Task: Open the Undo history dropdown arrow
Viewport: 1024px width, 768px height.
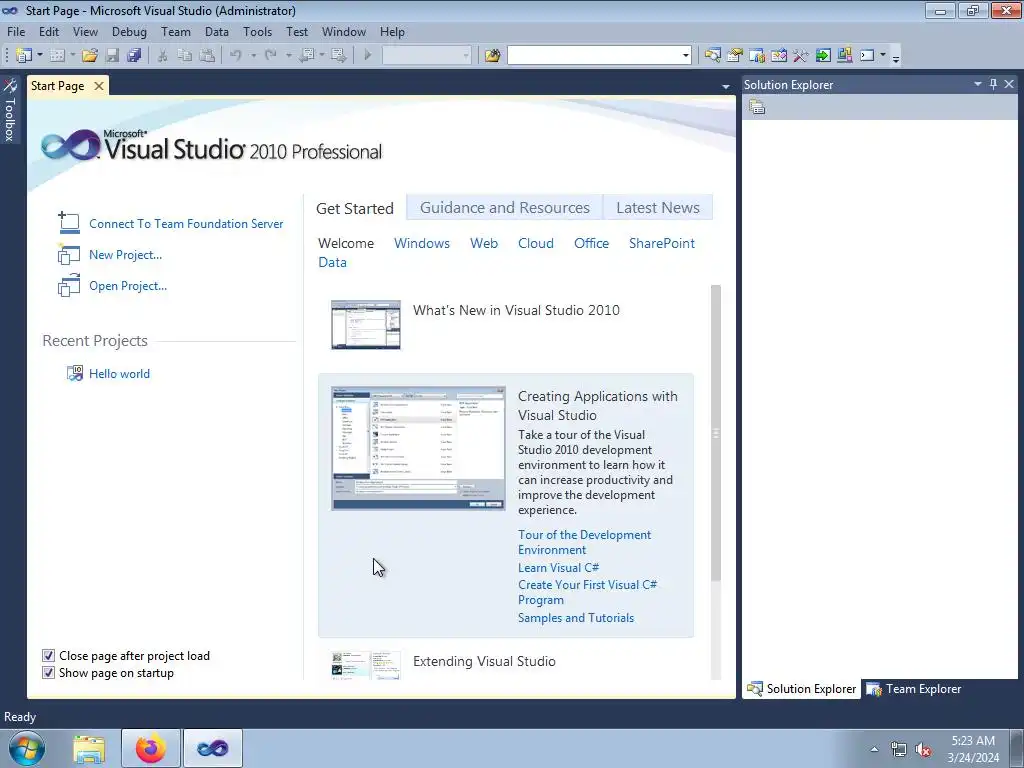Action: (253, 56)
